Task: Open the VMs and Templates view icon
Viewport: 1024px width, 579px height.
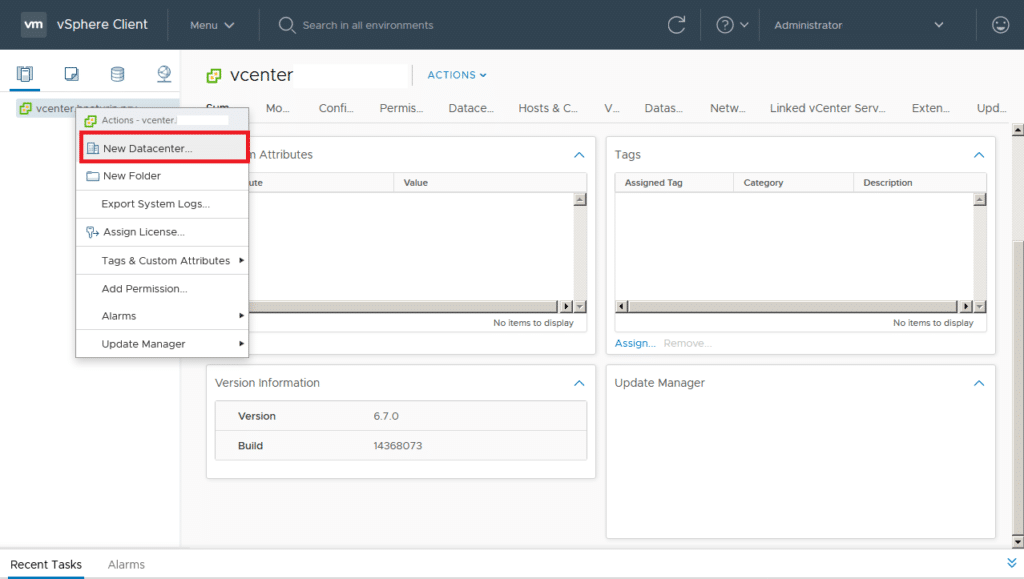Action: [x=72, y=74]
